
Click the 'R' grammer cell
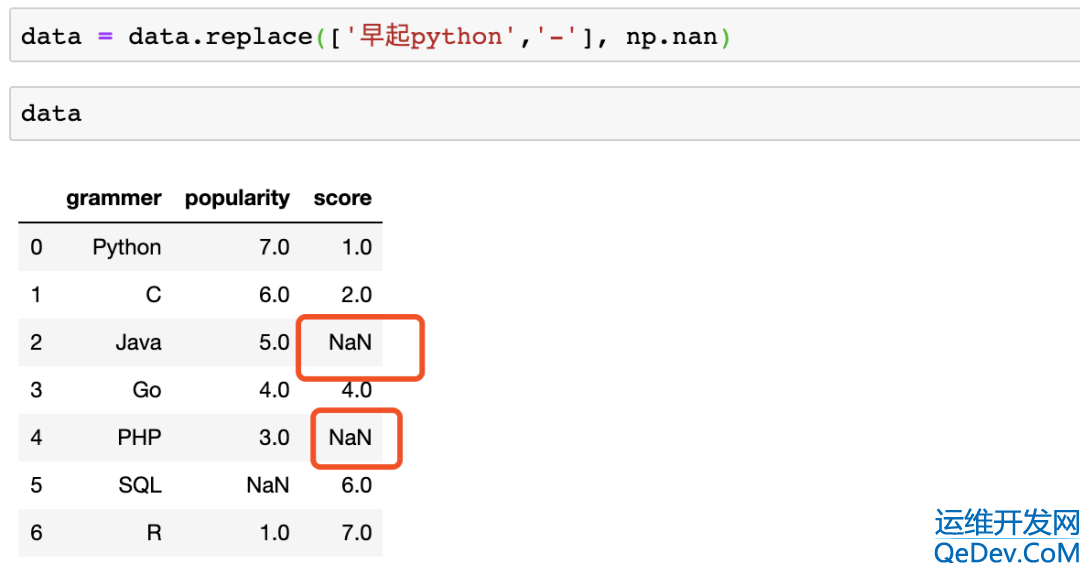(154, 532)
